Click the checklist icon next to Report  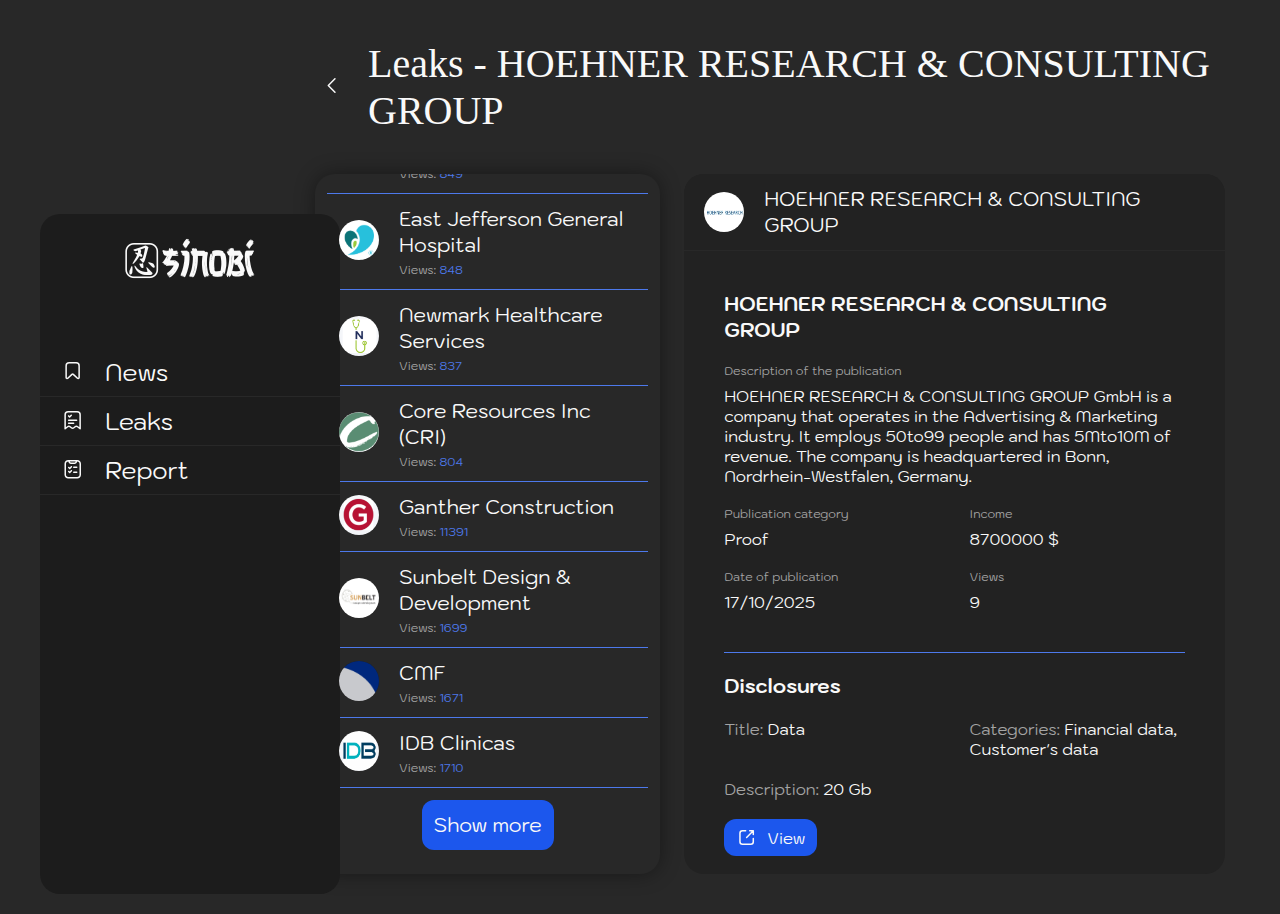pos(73,470)
